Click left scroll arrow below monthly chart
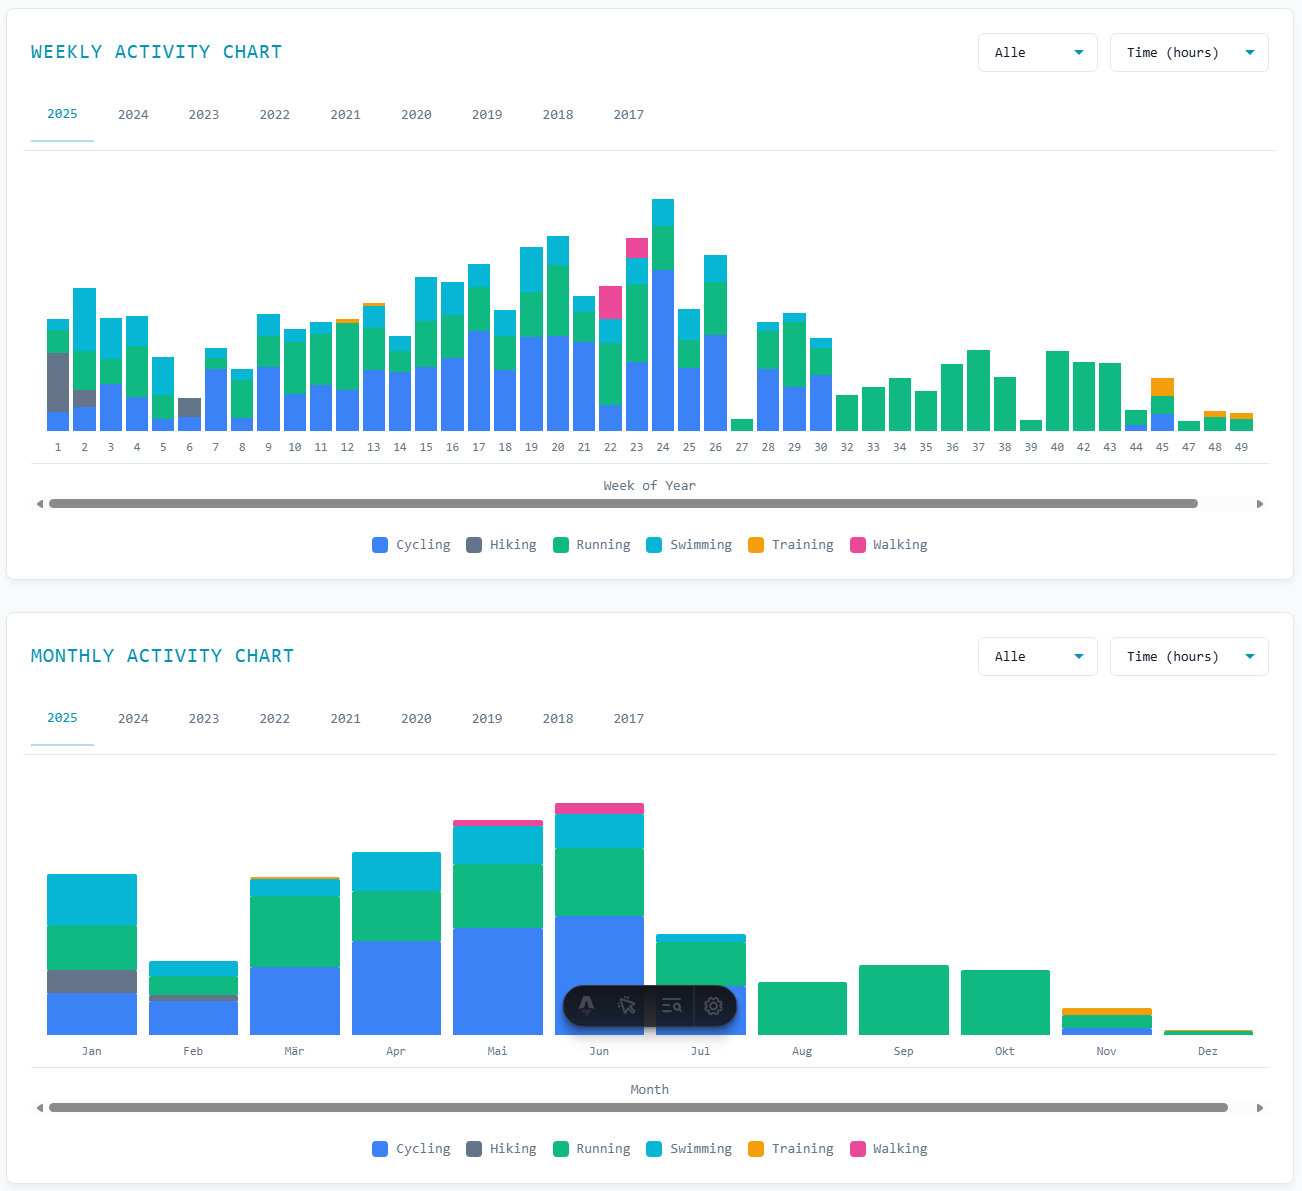1302x1191 pixels. (x=40, y=1107)
